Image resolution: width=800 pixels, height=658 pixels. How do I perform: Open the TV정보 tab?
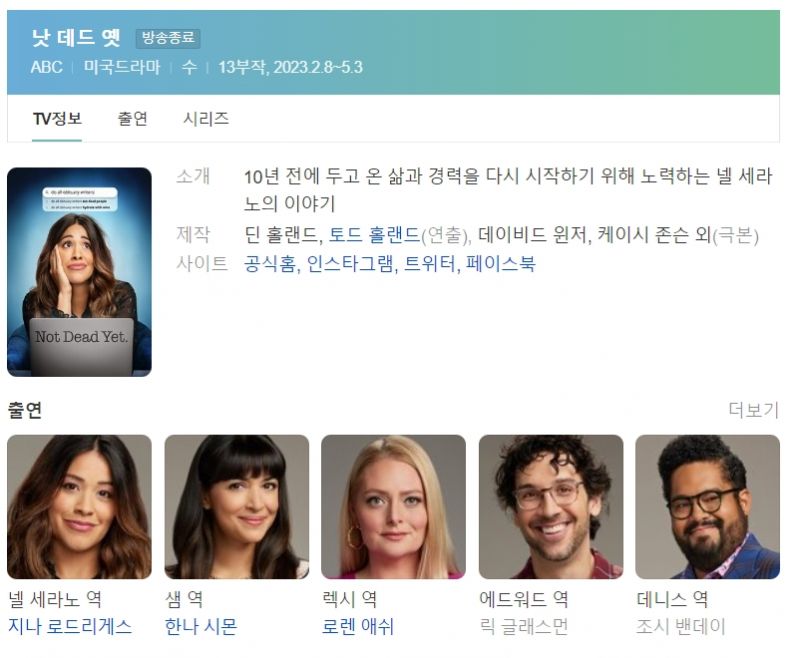[57, 119]
